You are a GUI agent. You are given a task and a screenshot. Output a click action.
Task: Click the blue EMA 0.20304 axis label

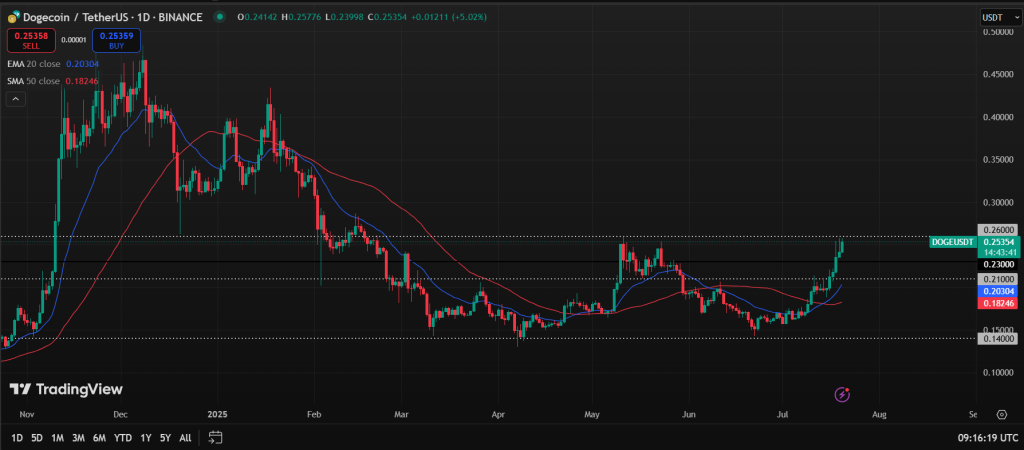tap(999, 291)
